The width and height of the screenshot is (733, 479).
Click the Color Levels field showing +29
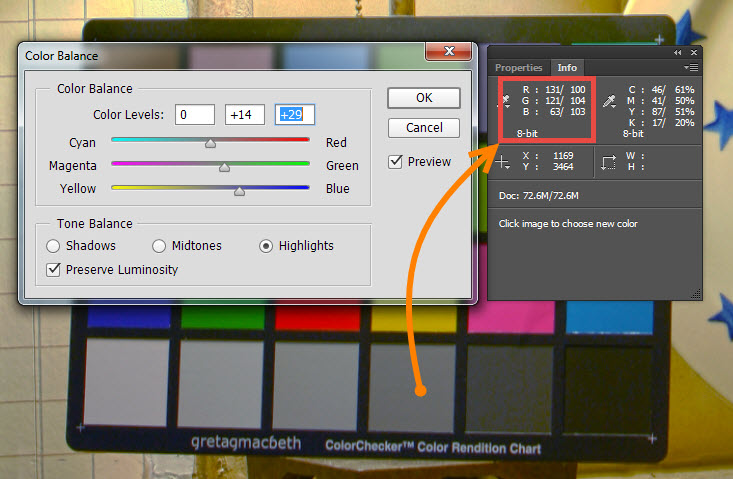tap(295, 114)
